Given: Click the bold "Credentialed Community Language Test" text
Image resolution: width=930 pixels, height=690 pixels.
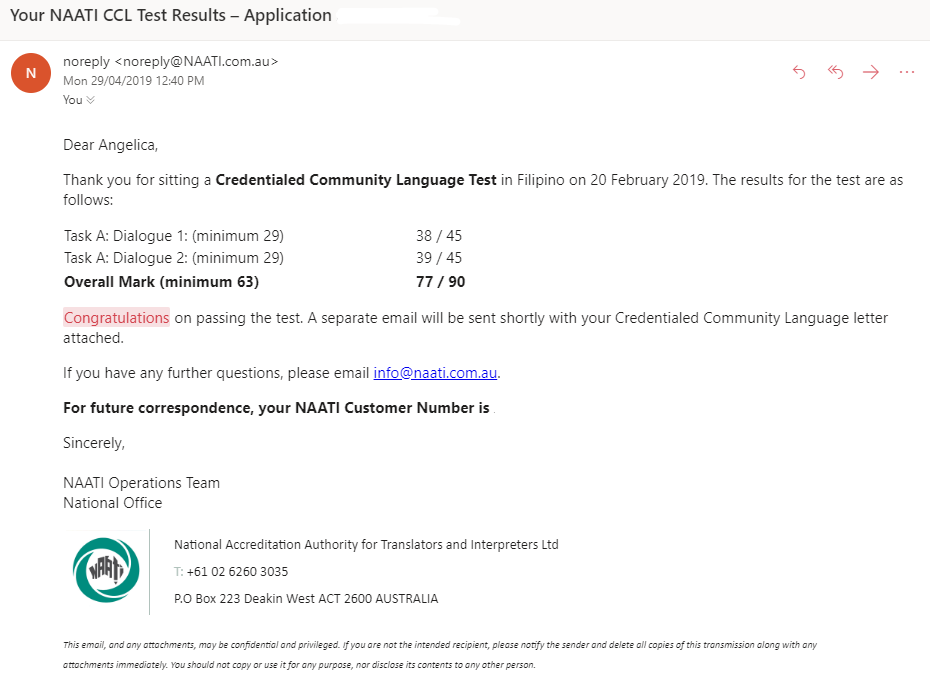Looking at the screenshot, I should tap(356, 180).
